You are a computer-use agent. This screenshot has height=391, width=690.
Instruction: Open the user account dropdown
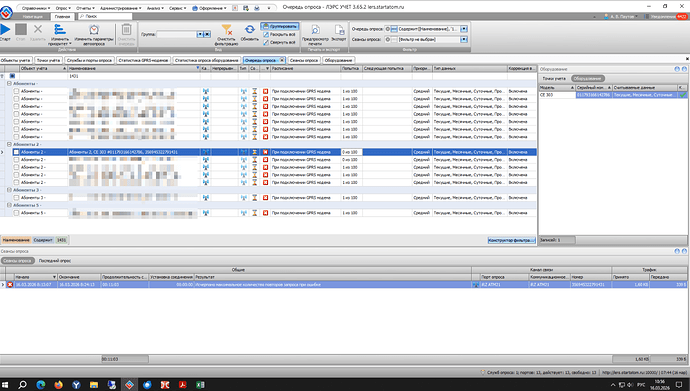(x=621, y=16)
